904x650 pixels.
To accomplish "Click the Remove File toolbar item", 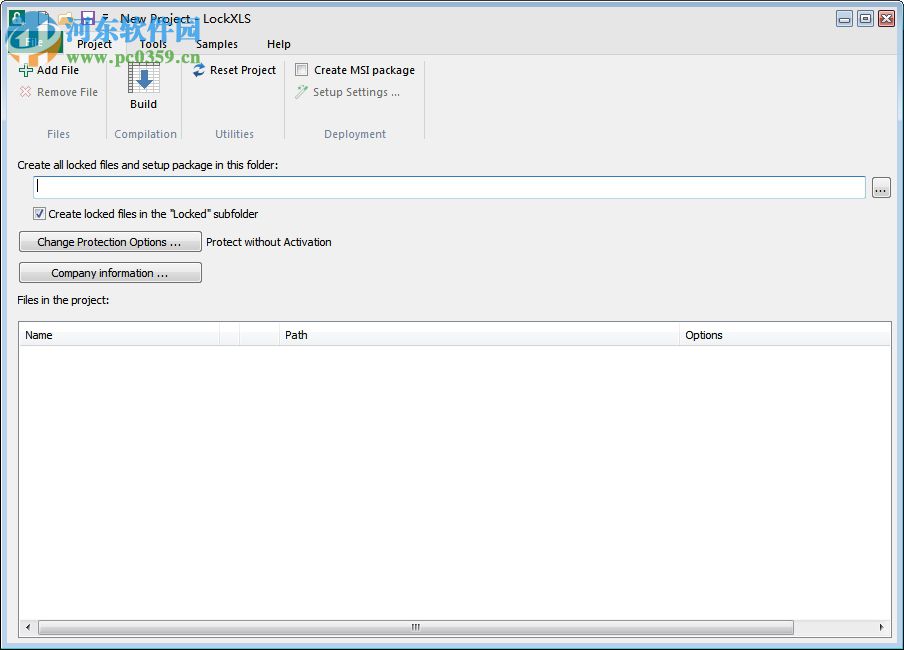I will tap(58, 92).
